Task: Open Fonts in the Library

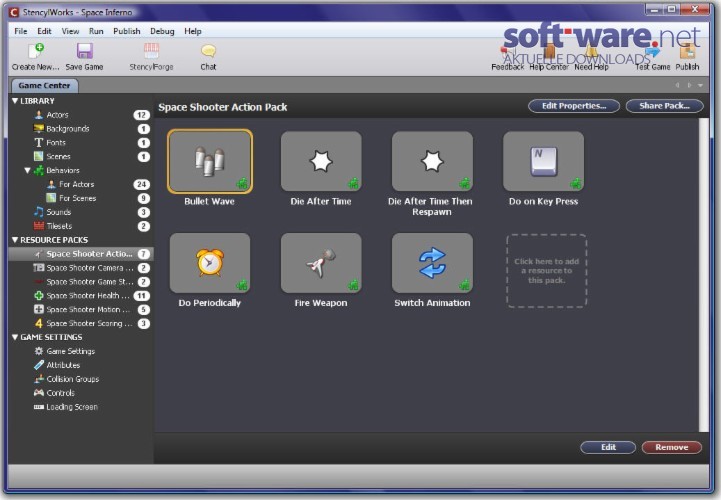Action: (x=81, y=143)
